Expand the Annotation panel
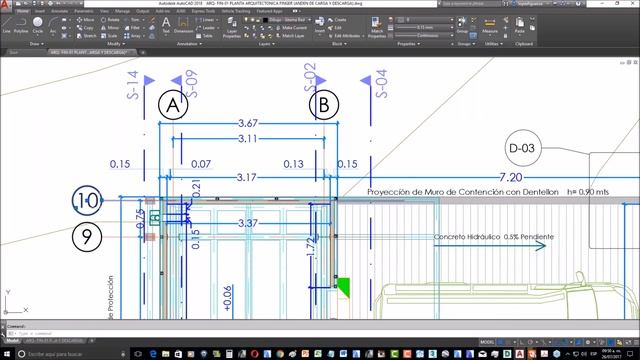The height and width of the screenshot is (360, 640). (189, 44)
